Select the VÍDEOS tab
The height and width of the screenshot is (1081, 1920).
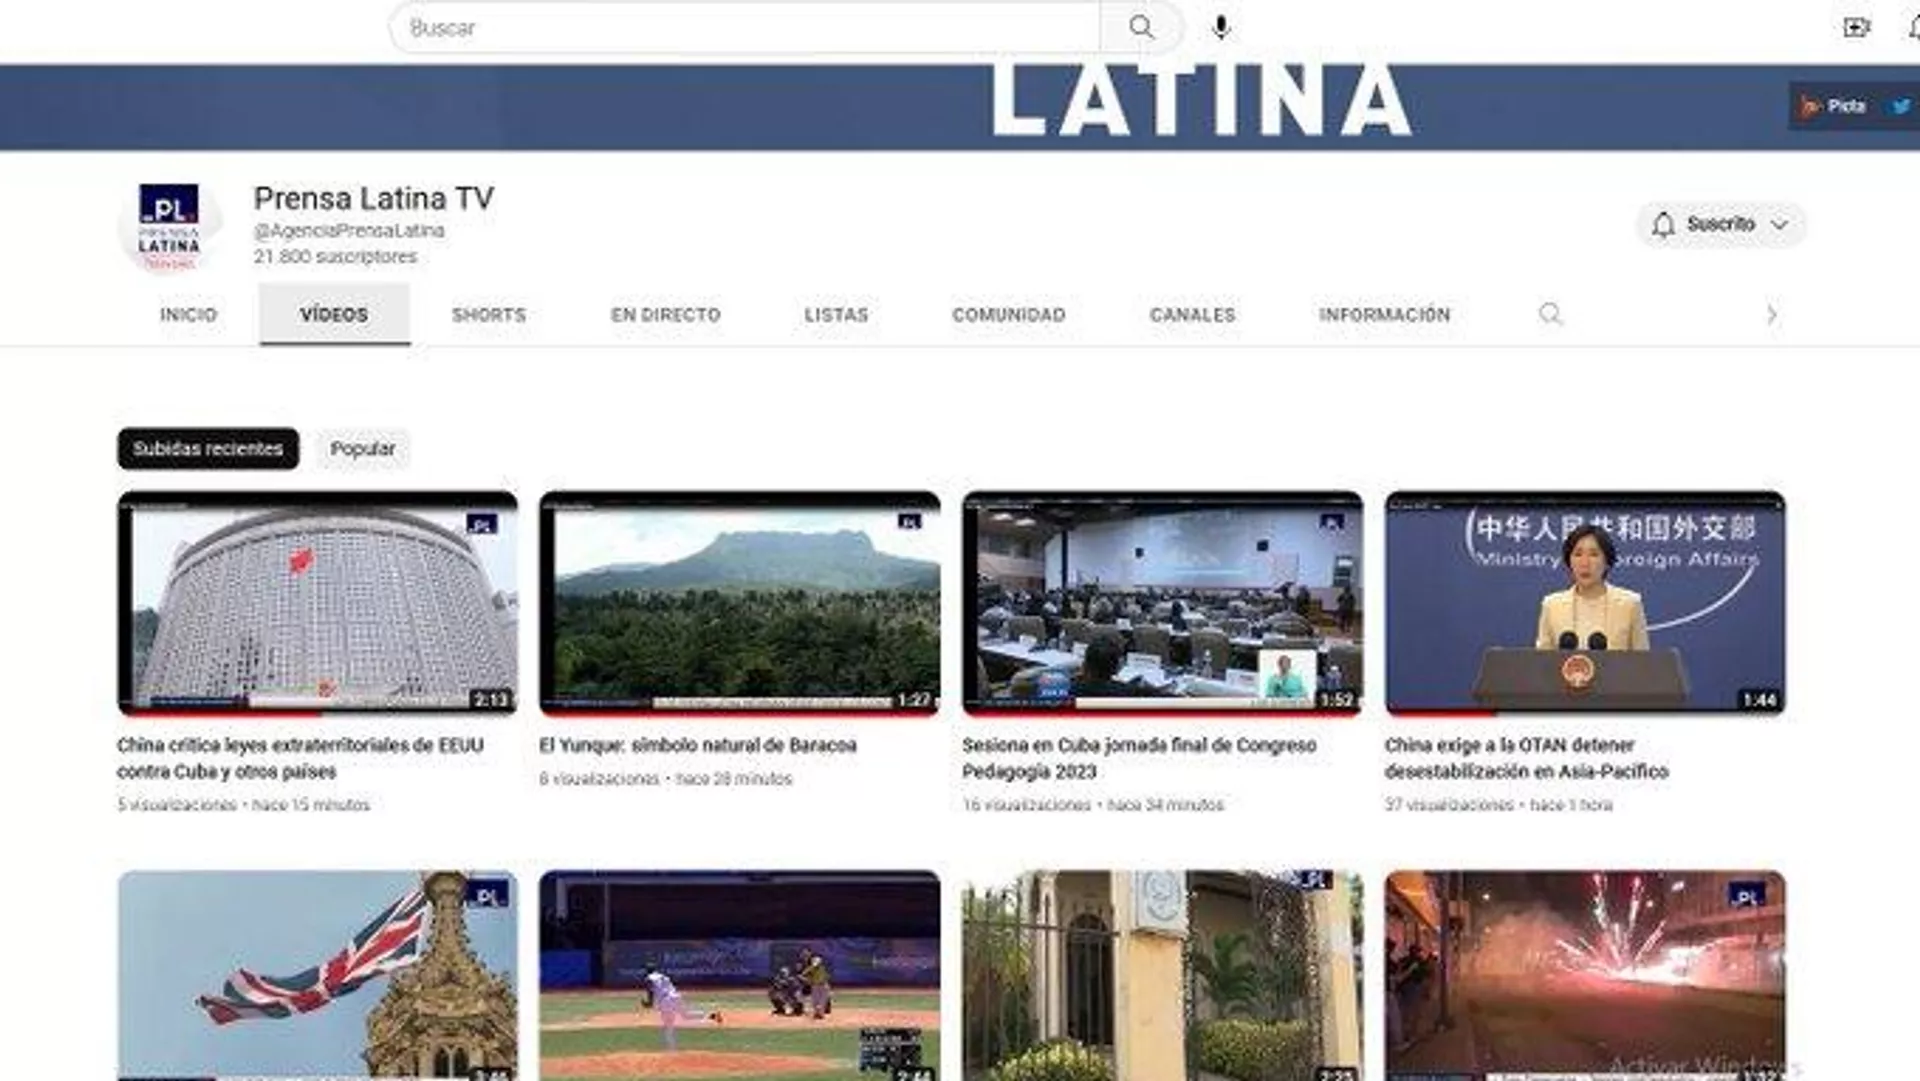tap(334, 315)
